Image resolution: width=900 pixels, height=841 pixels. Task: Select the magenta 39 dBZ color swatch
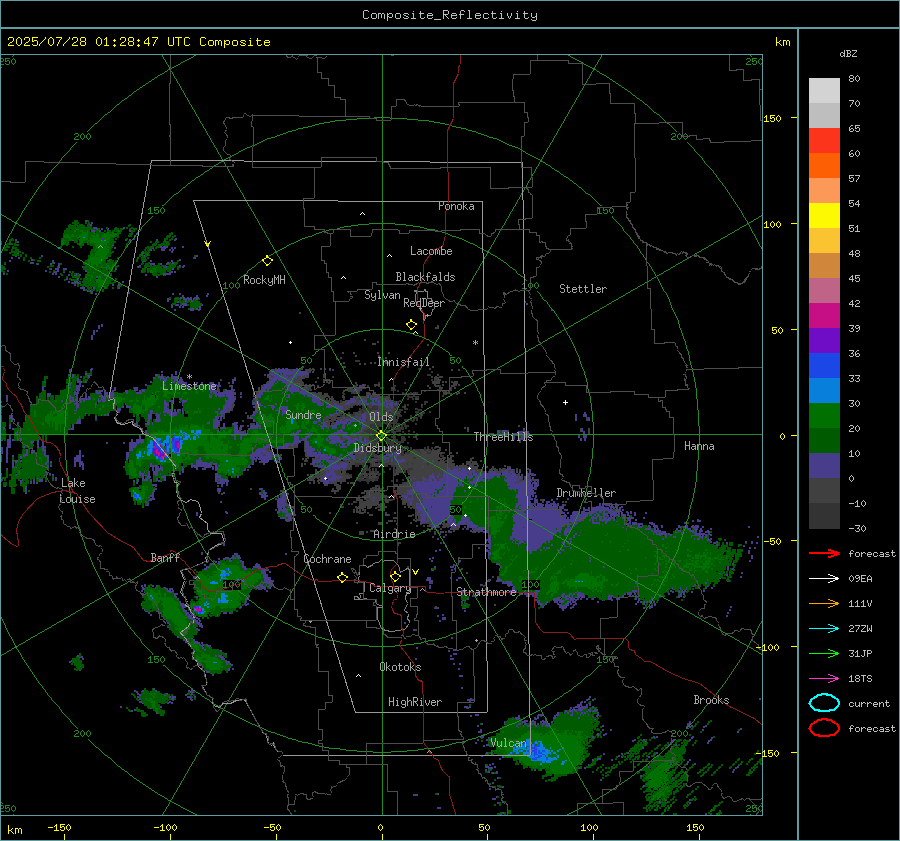point(824,315)
